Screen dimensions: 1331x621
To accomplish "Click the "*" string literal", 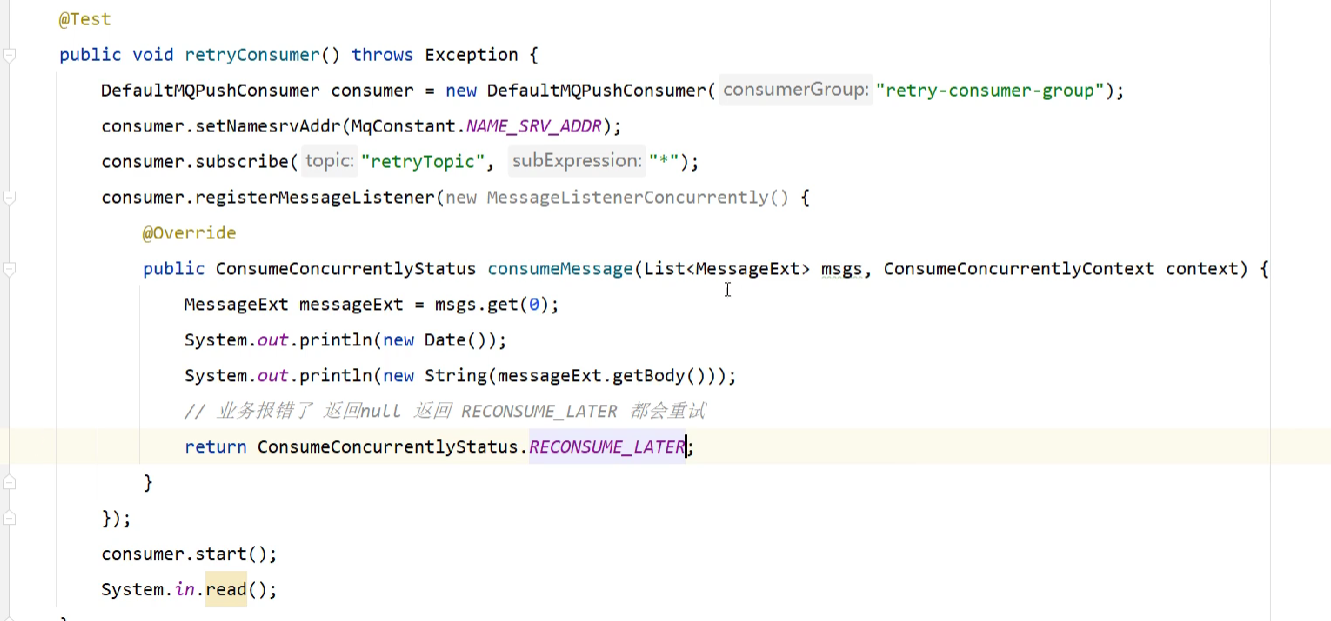I will click(x=664, y=162).
